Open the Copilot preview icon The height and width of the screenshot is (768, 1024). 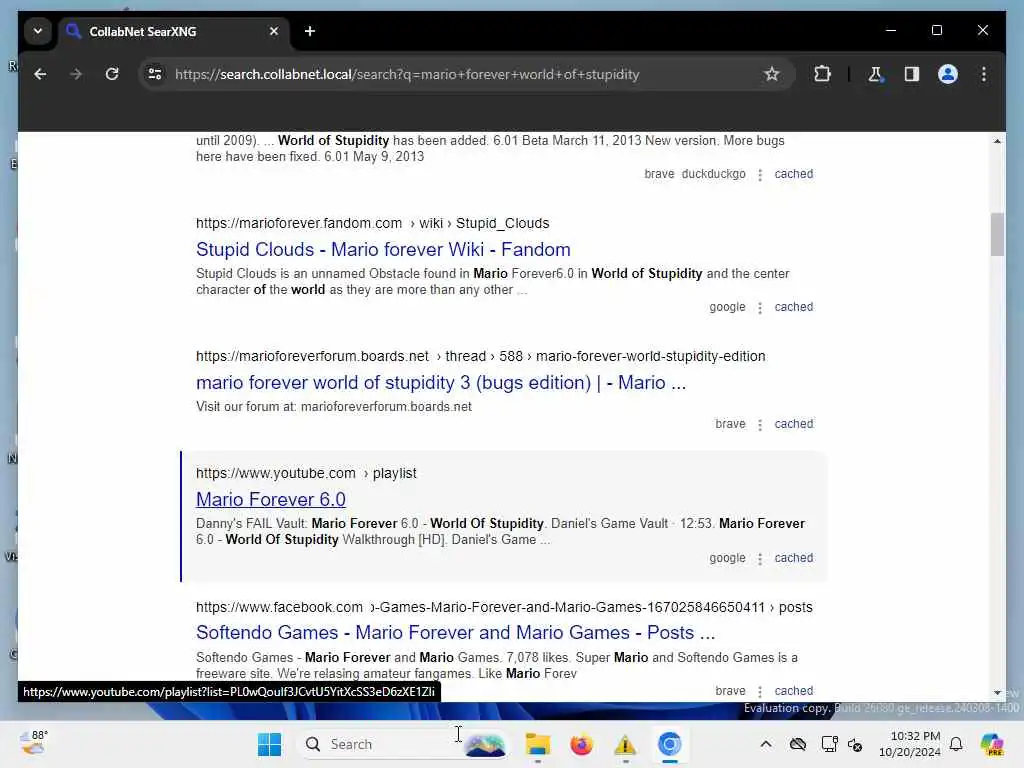tap(992, 744)
